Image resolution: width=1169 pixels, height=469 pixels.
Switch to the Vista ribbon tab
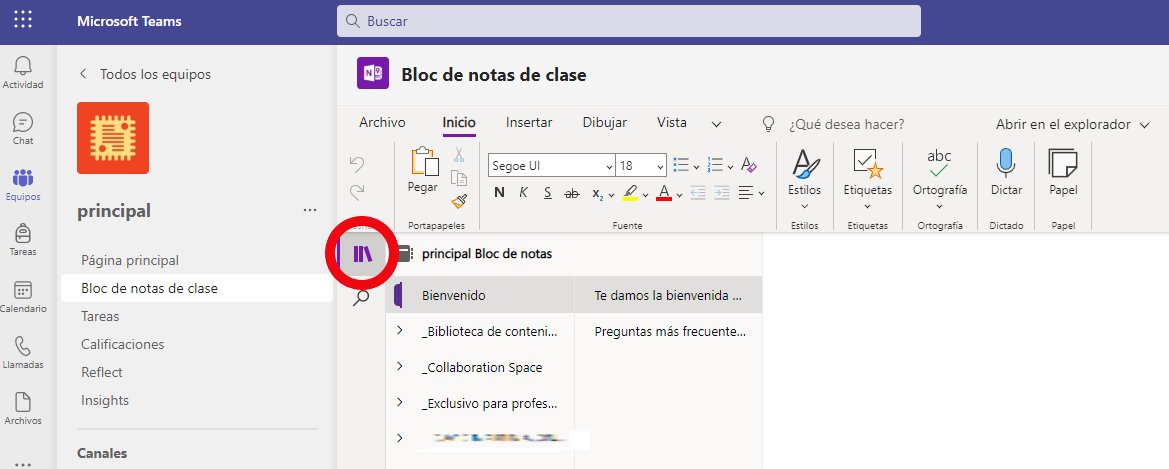pos(672,123)
